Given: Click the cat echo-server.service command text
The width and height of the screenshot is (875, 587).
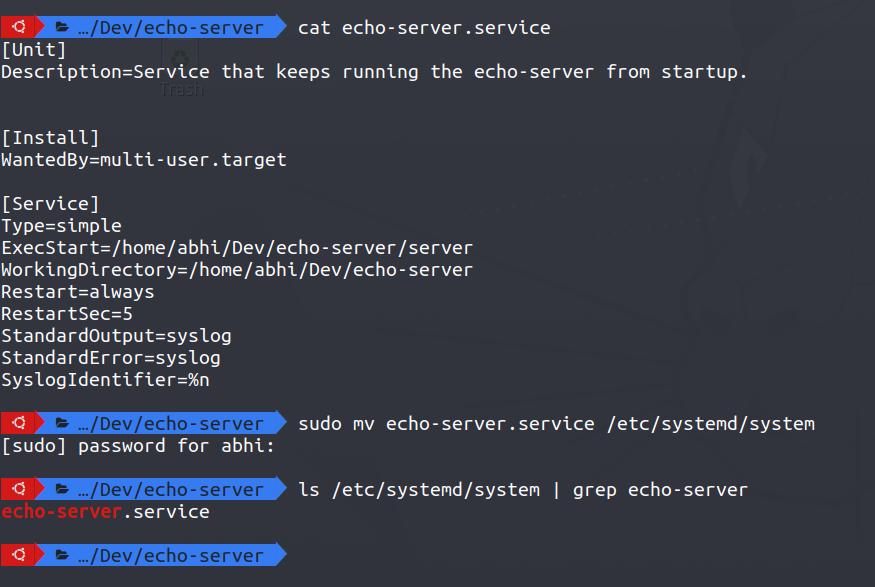Looking at the screenshot, I should tap(424, 27).
